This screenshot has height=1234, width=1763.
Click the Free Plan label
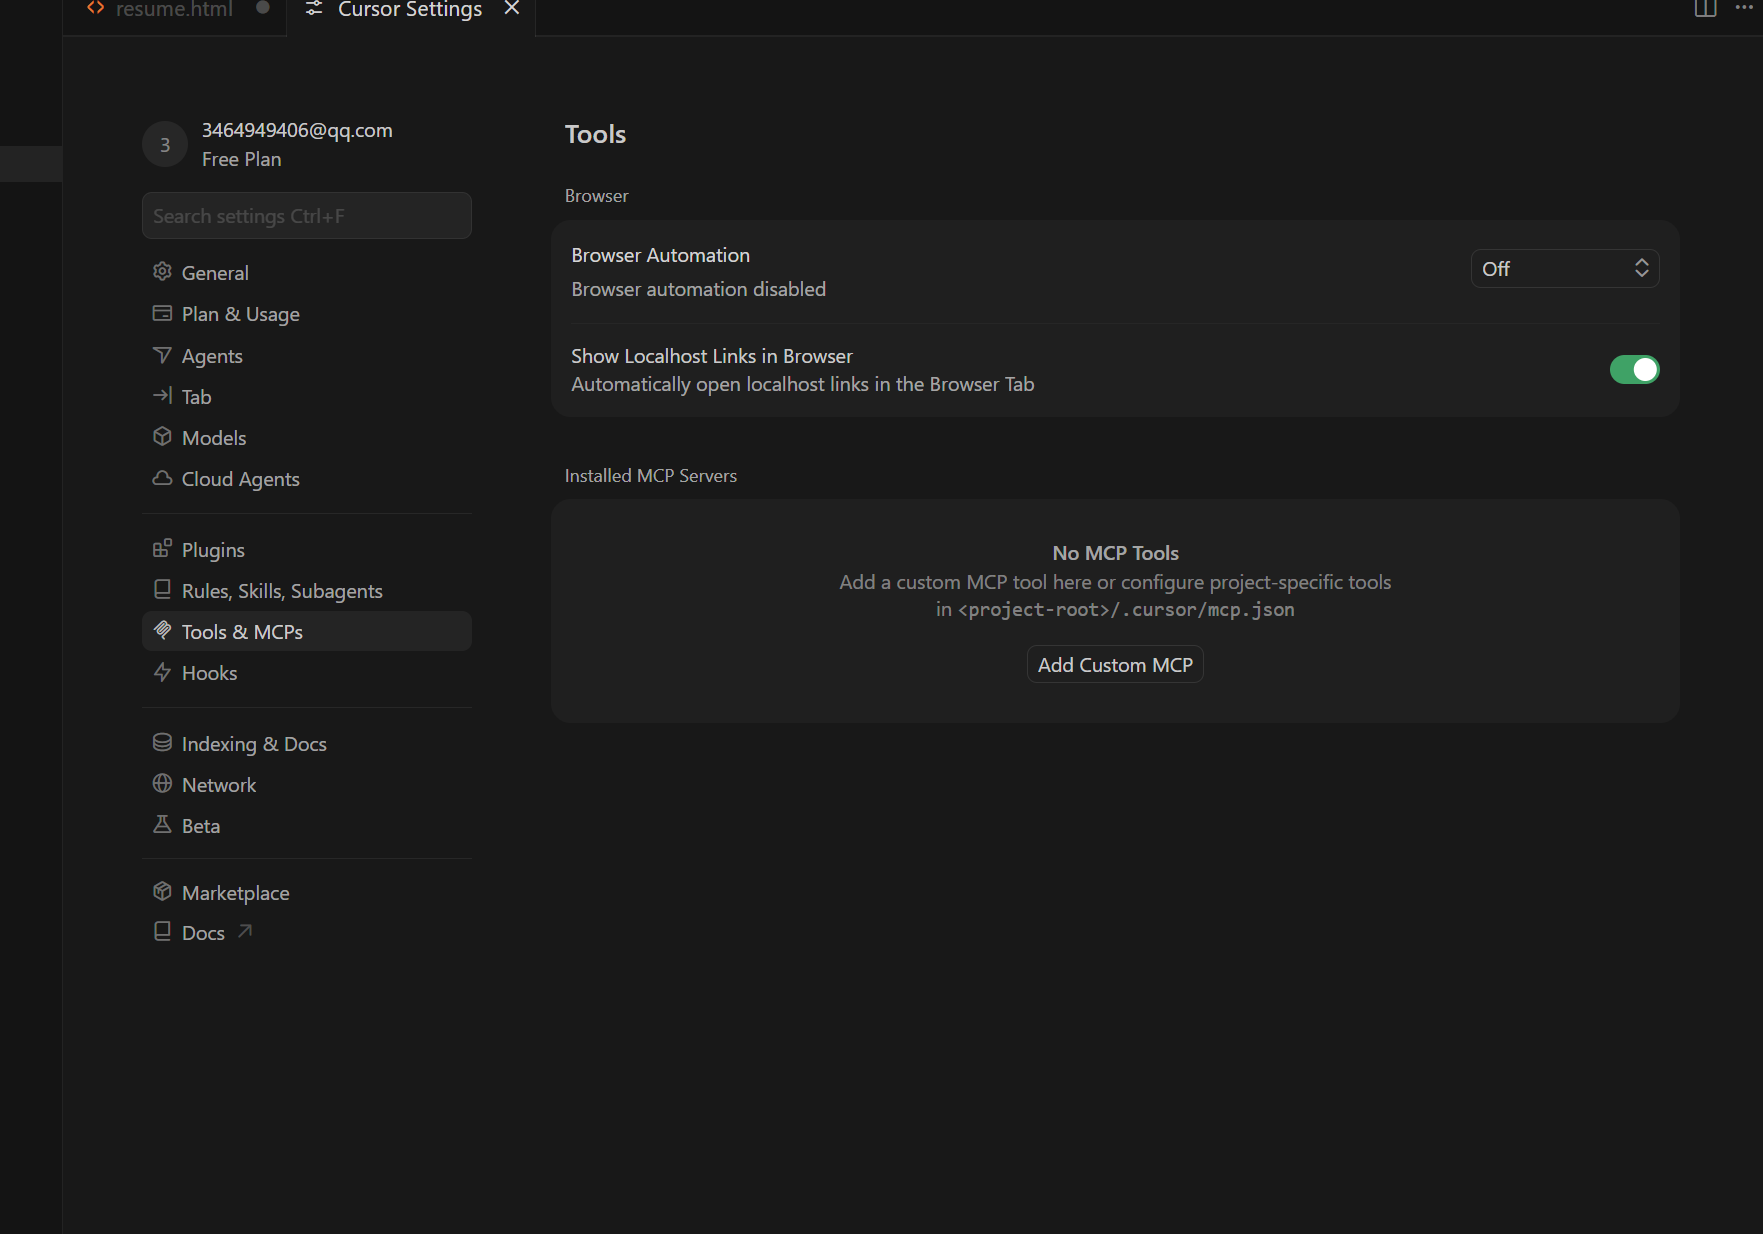point(241,159)
